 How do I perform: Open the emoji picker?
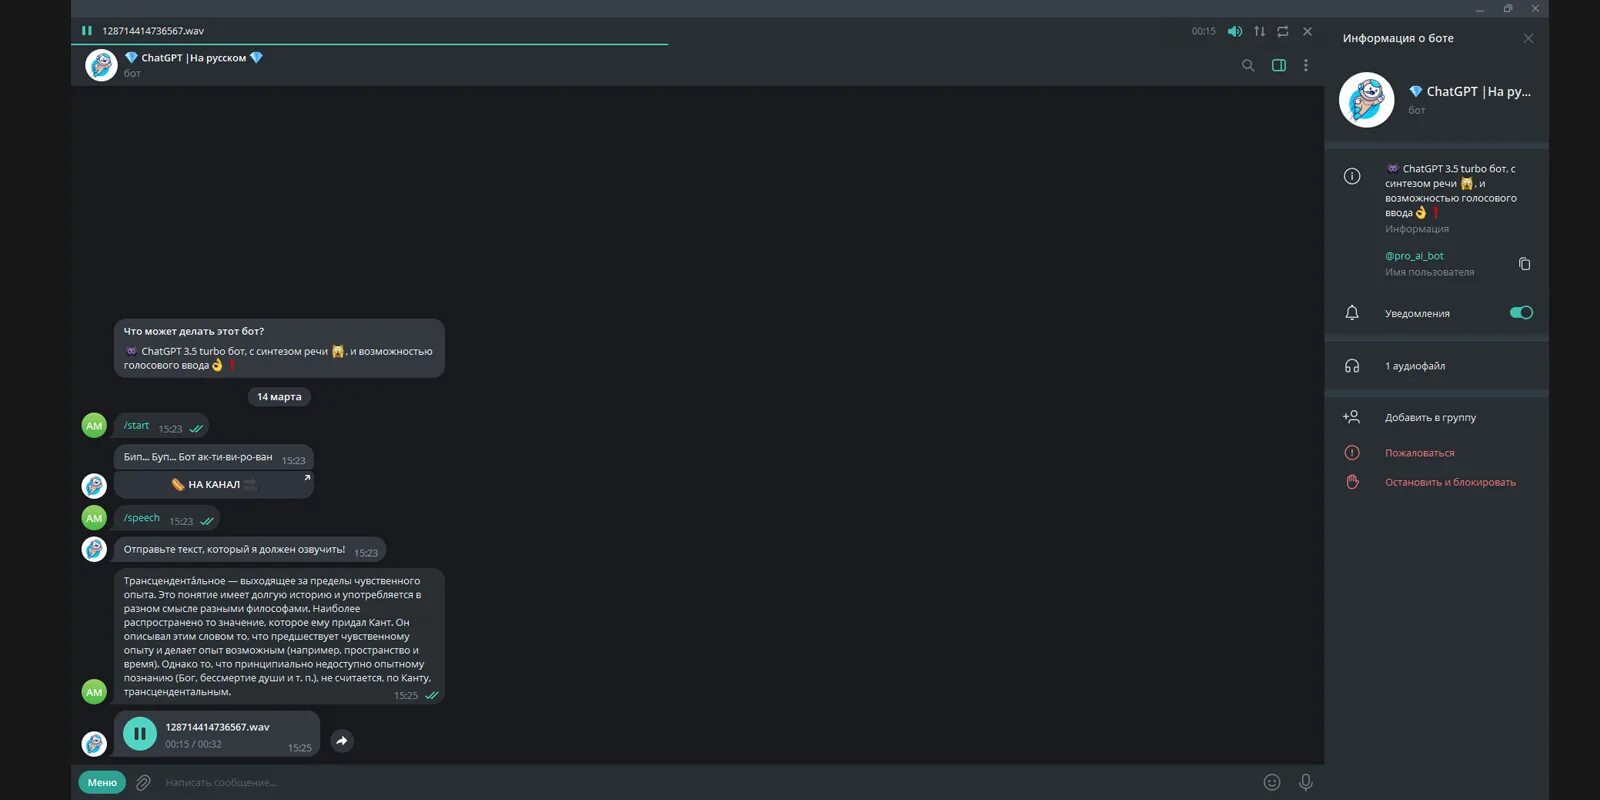coord(1272,782)
